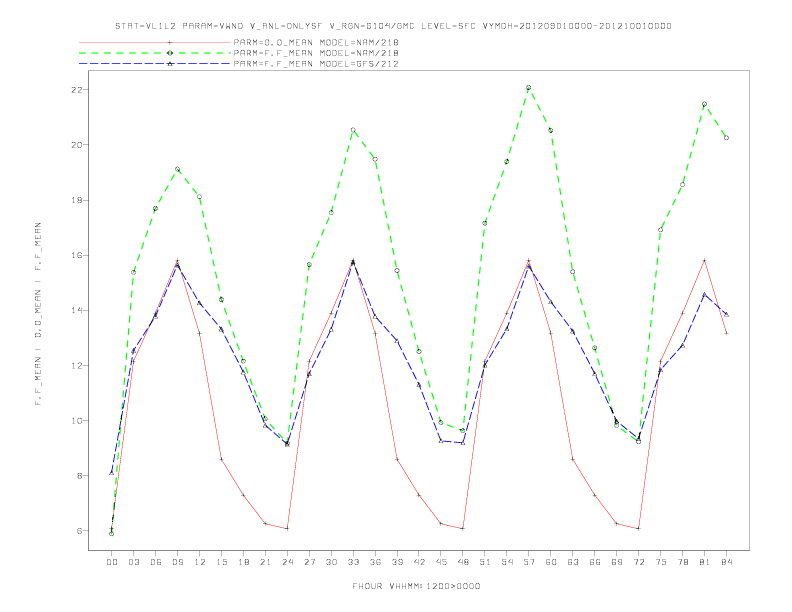Click green circle marker at hour 09 peak
Viewport: 792px width, 612px height.
(177, 169)
